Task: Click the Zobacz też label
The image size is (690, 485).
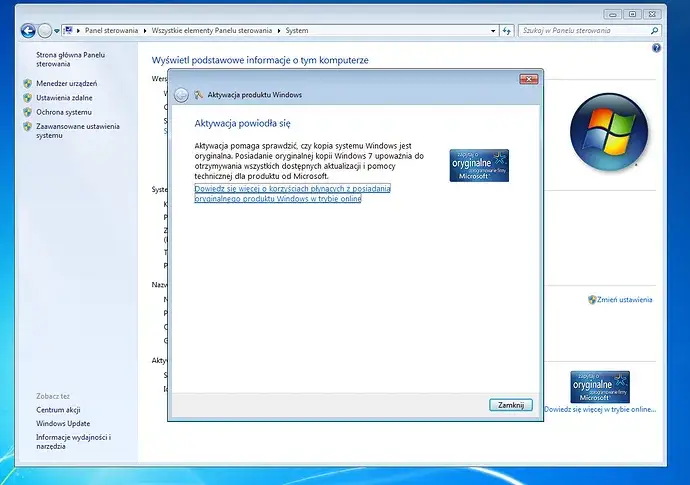Action: pyautogui.click(x=53, y=396)
